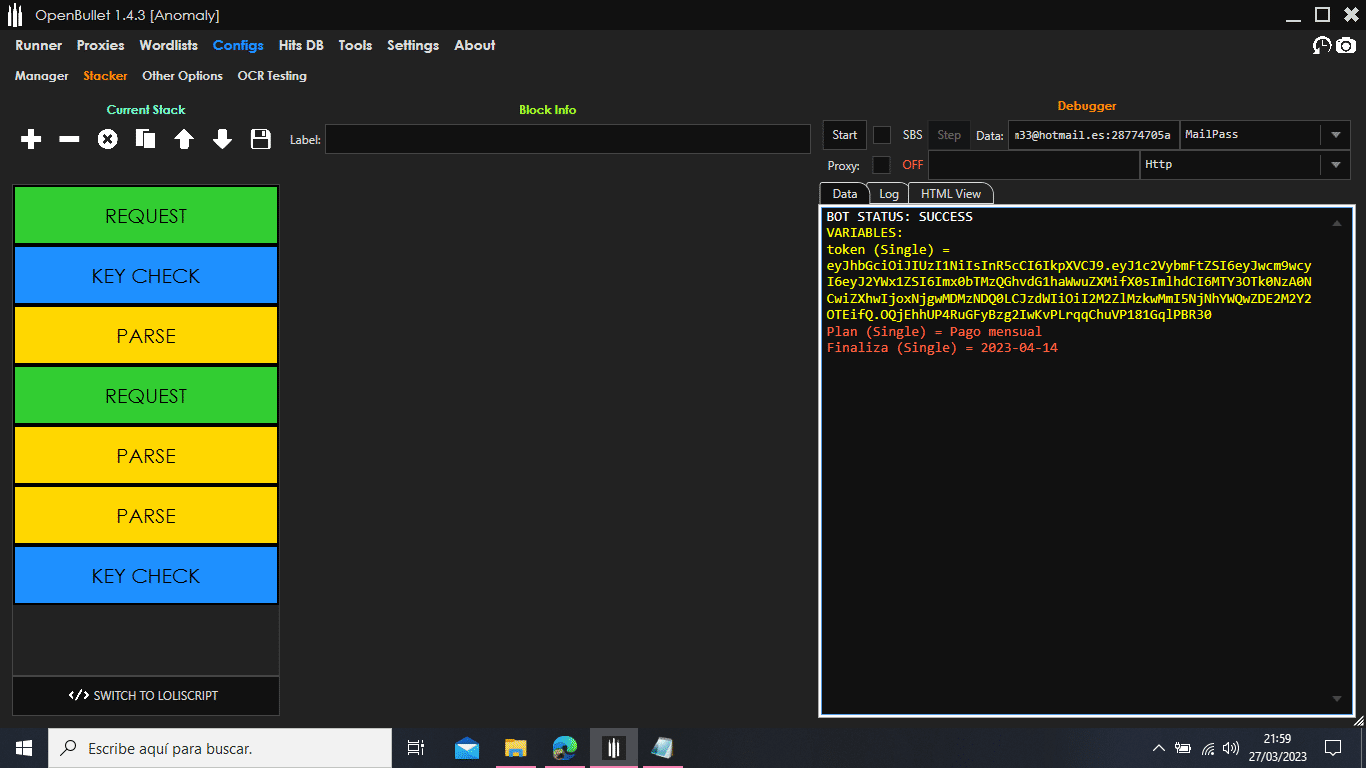The image size is (1366, 768).
Task: Save the config using the floppy disk icon
Action: pos(261,140)
